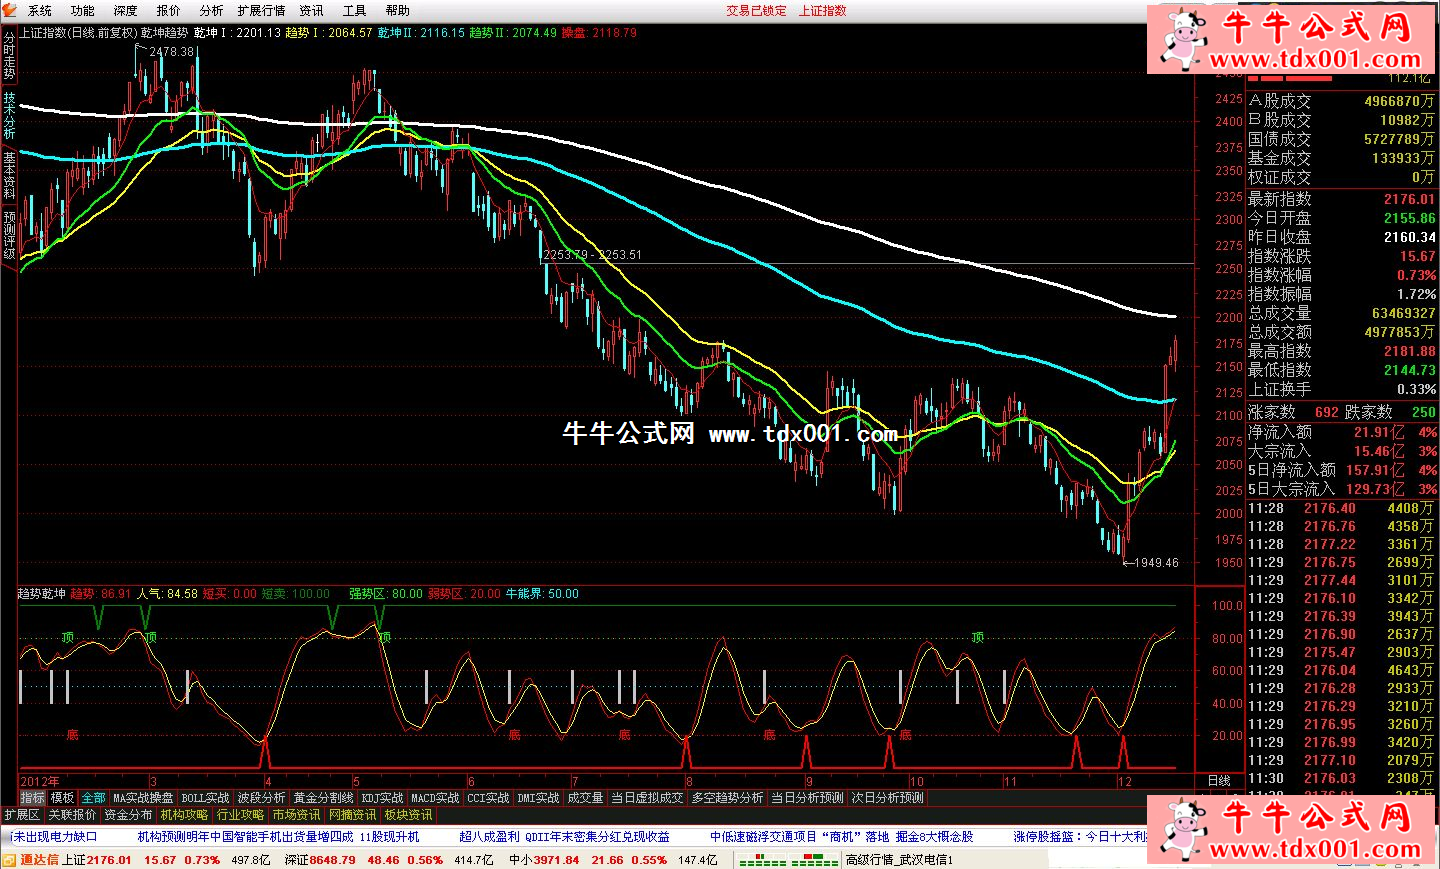1440x869 pixels.
Task: Click the 资金分布 button
Action: (128, 815)
